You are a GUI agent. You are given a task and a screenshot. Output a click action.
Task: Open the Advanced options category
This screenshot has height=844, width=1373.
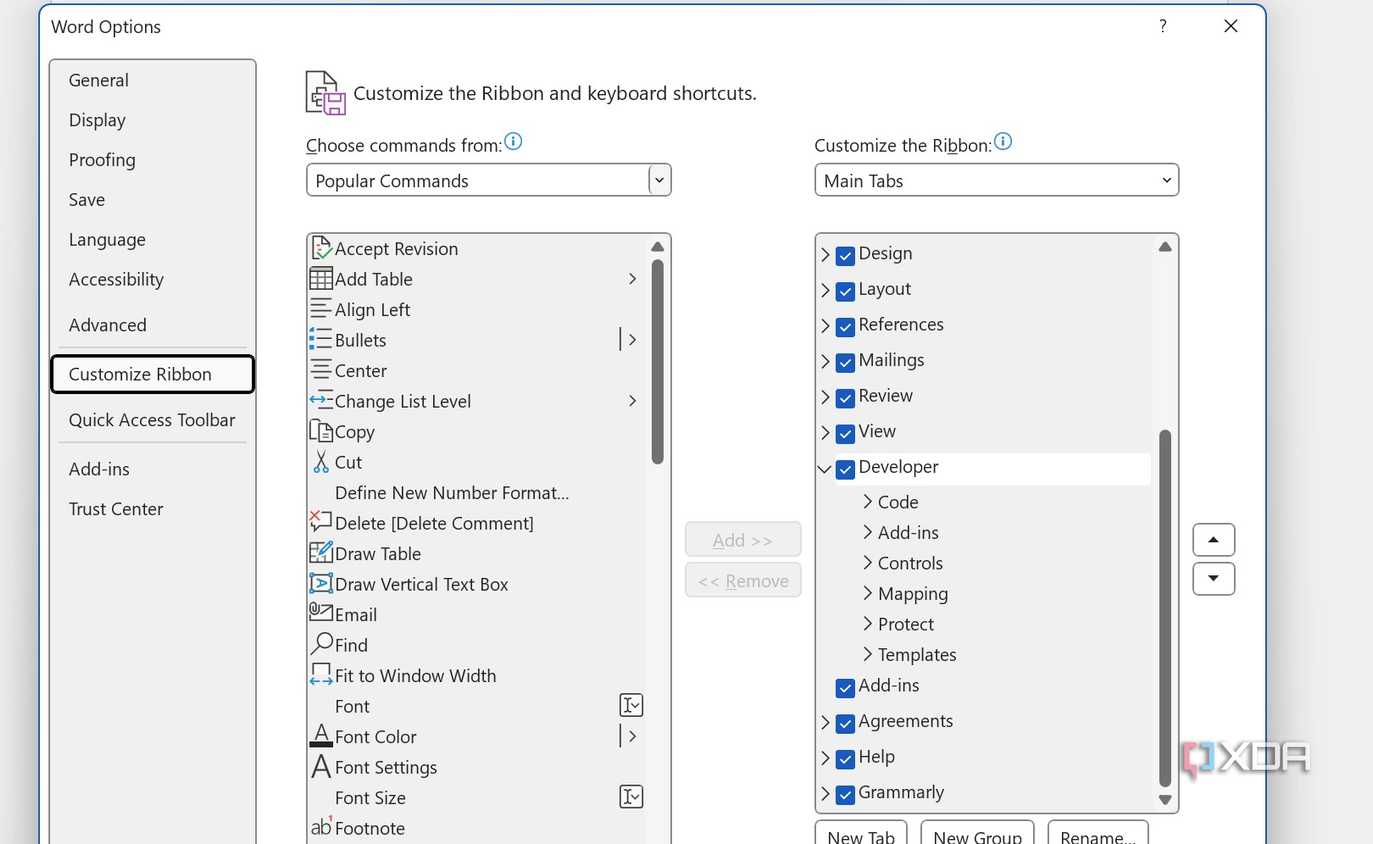tap(107, 325)
